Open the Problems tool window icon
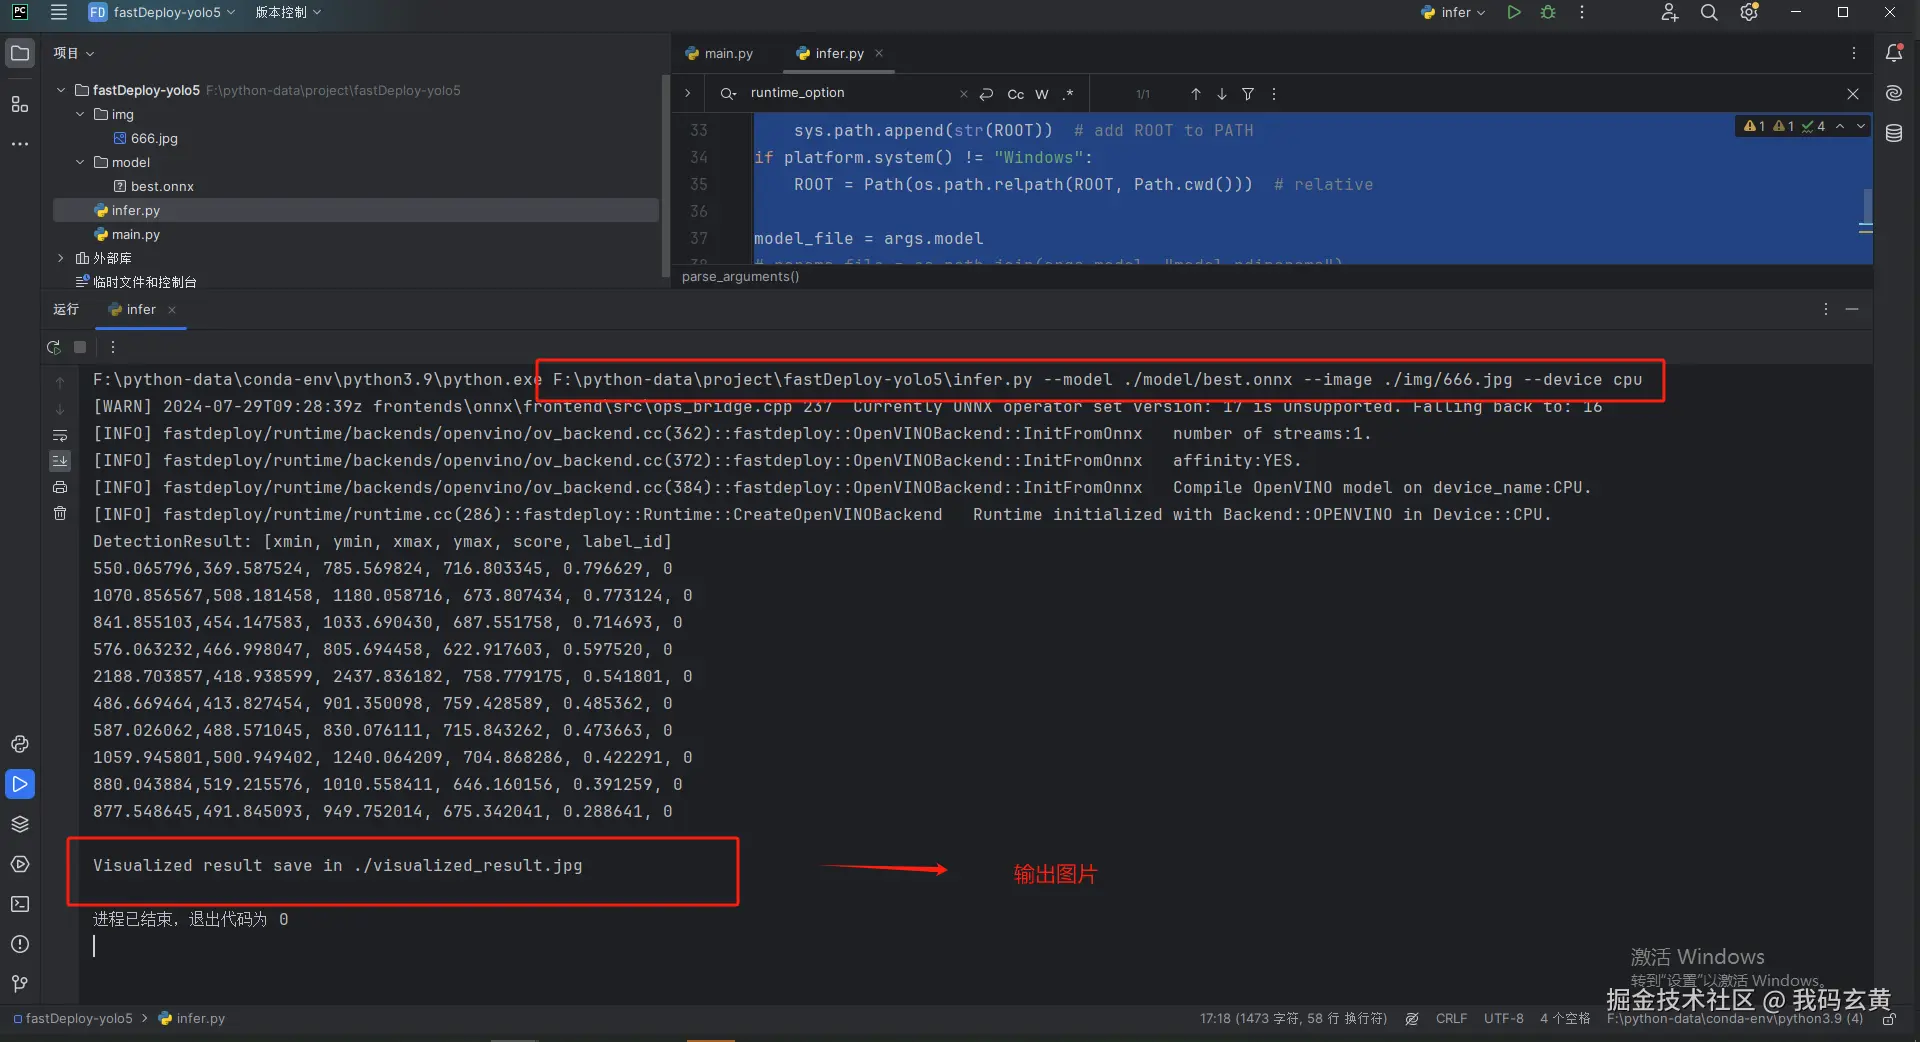This screenshot has width=1920, height=1042. click(20, 944)
